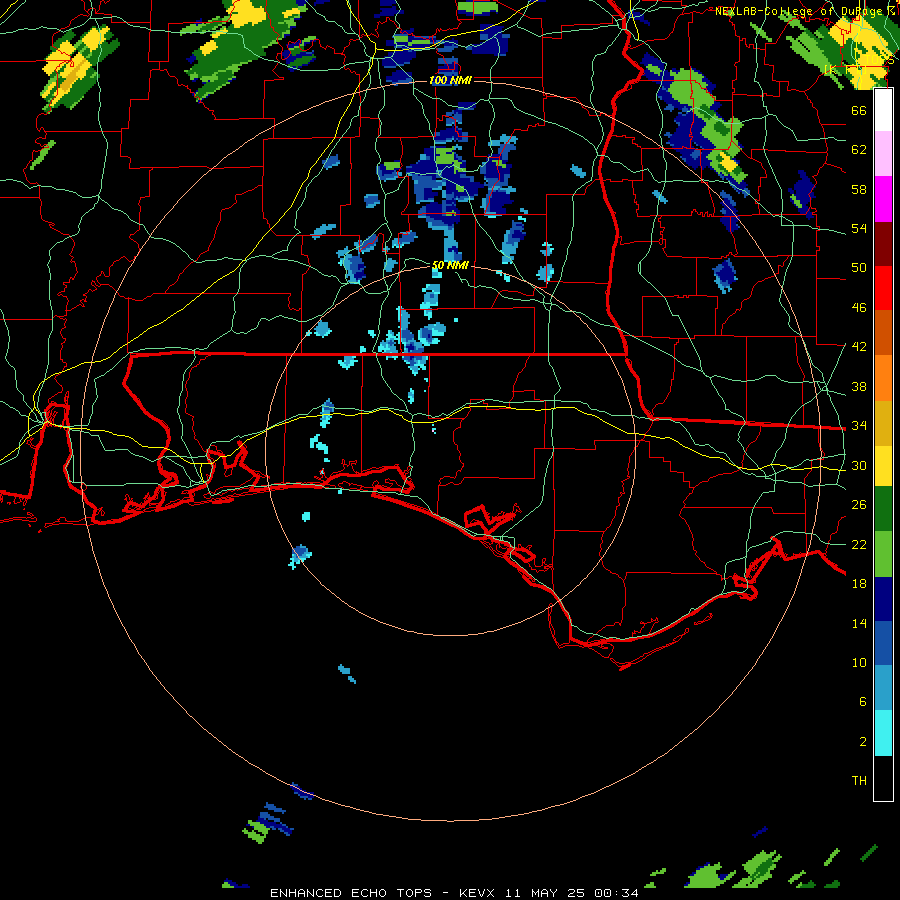900x900 pixels.
Task: Click the light green legend swatch
Action: click(883, 554)
